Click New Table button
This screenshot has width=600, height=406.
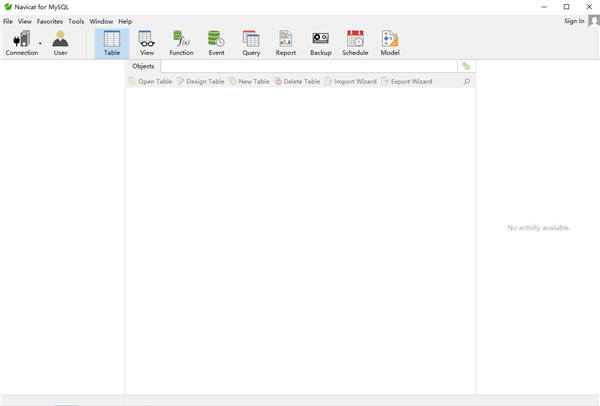249,82
